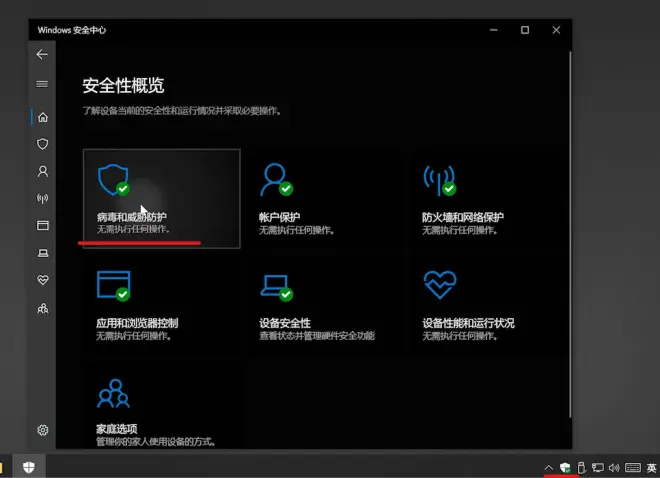Open 设备性能和运行状况 tile label
The height and width of the screenshot is (478, 660).
point(468,323)
